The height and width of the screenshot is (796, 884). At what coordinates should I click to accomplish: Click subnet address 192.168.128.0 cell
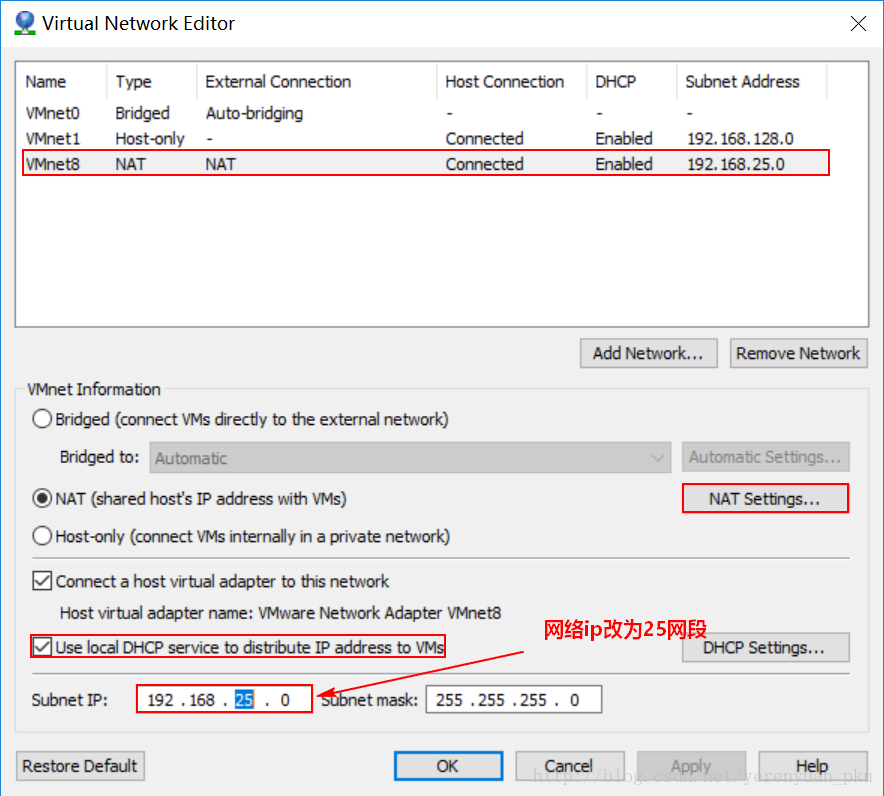(x=740, y=139)
